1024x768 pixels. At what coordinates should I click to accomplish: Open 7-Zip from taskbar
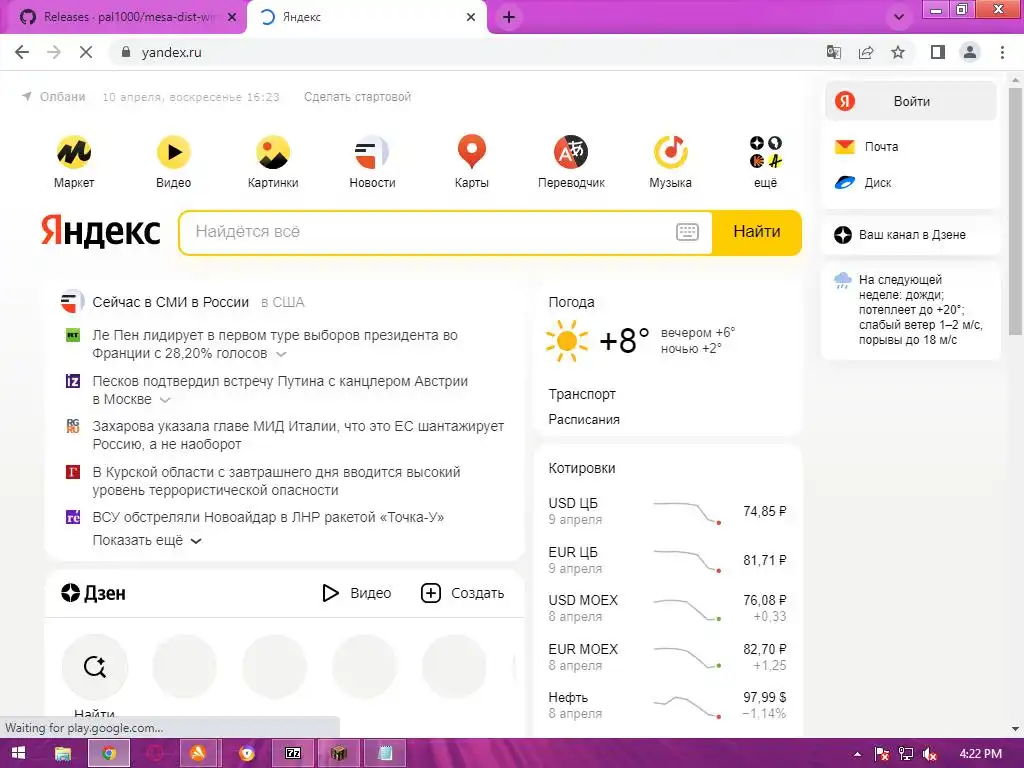[293, 753]
